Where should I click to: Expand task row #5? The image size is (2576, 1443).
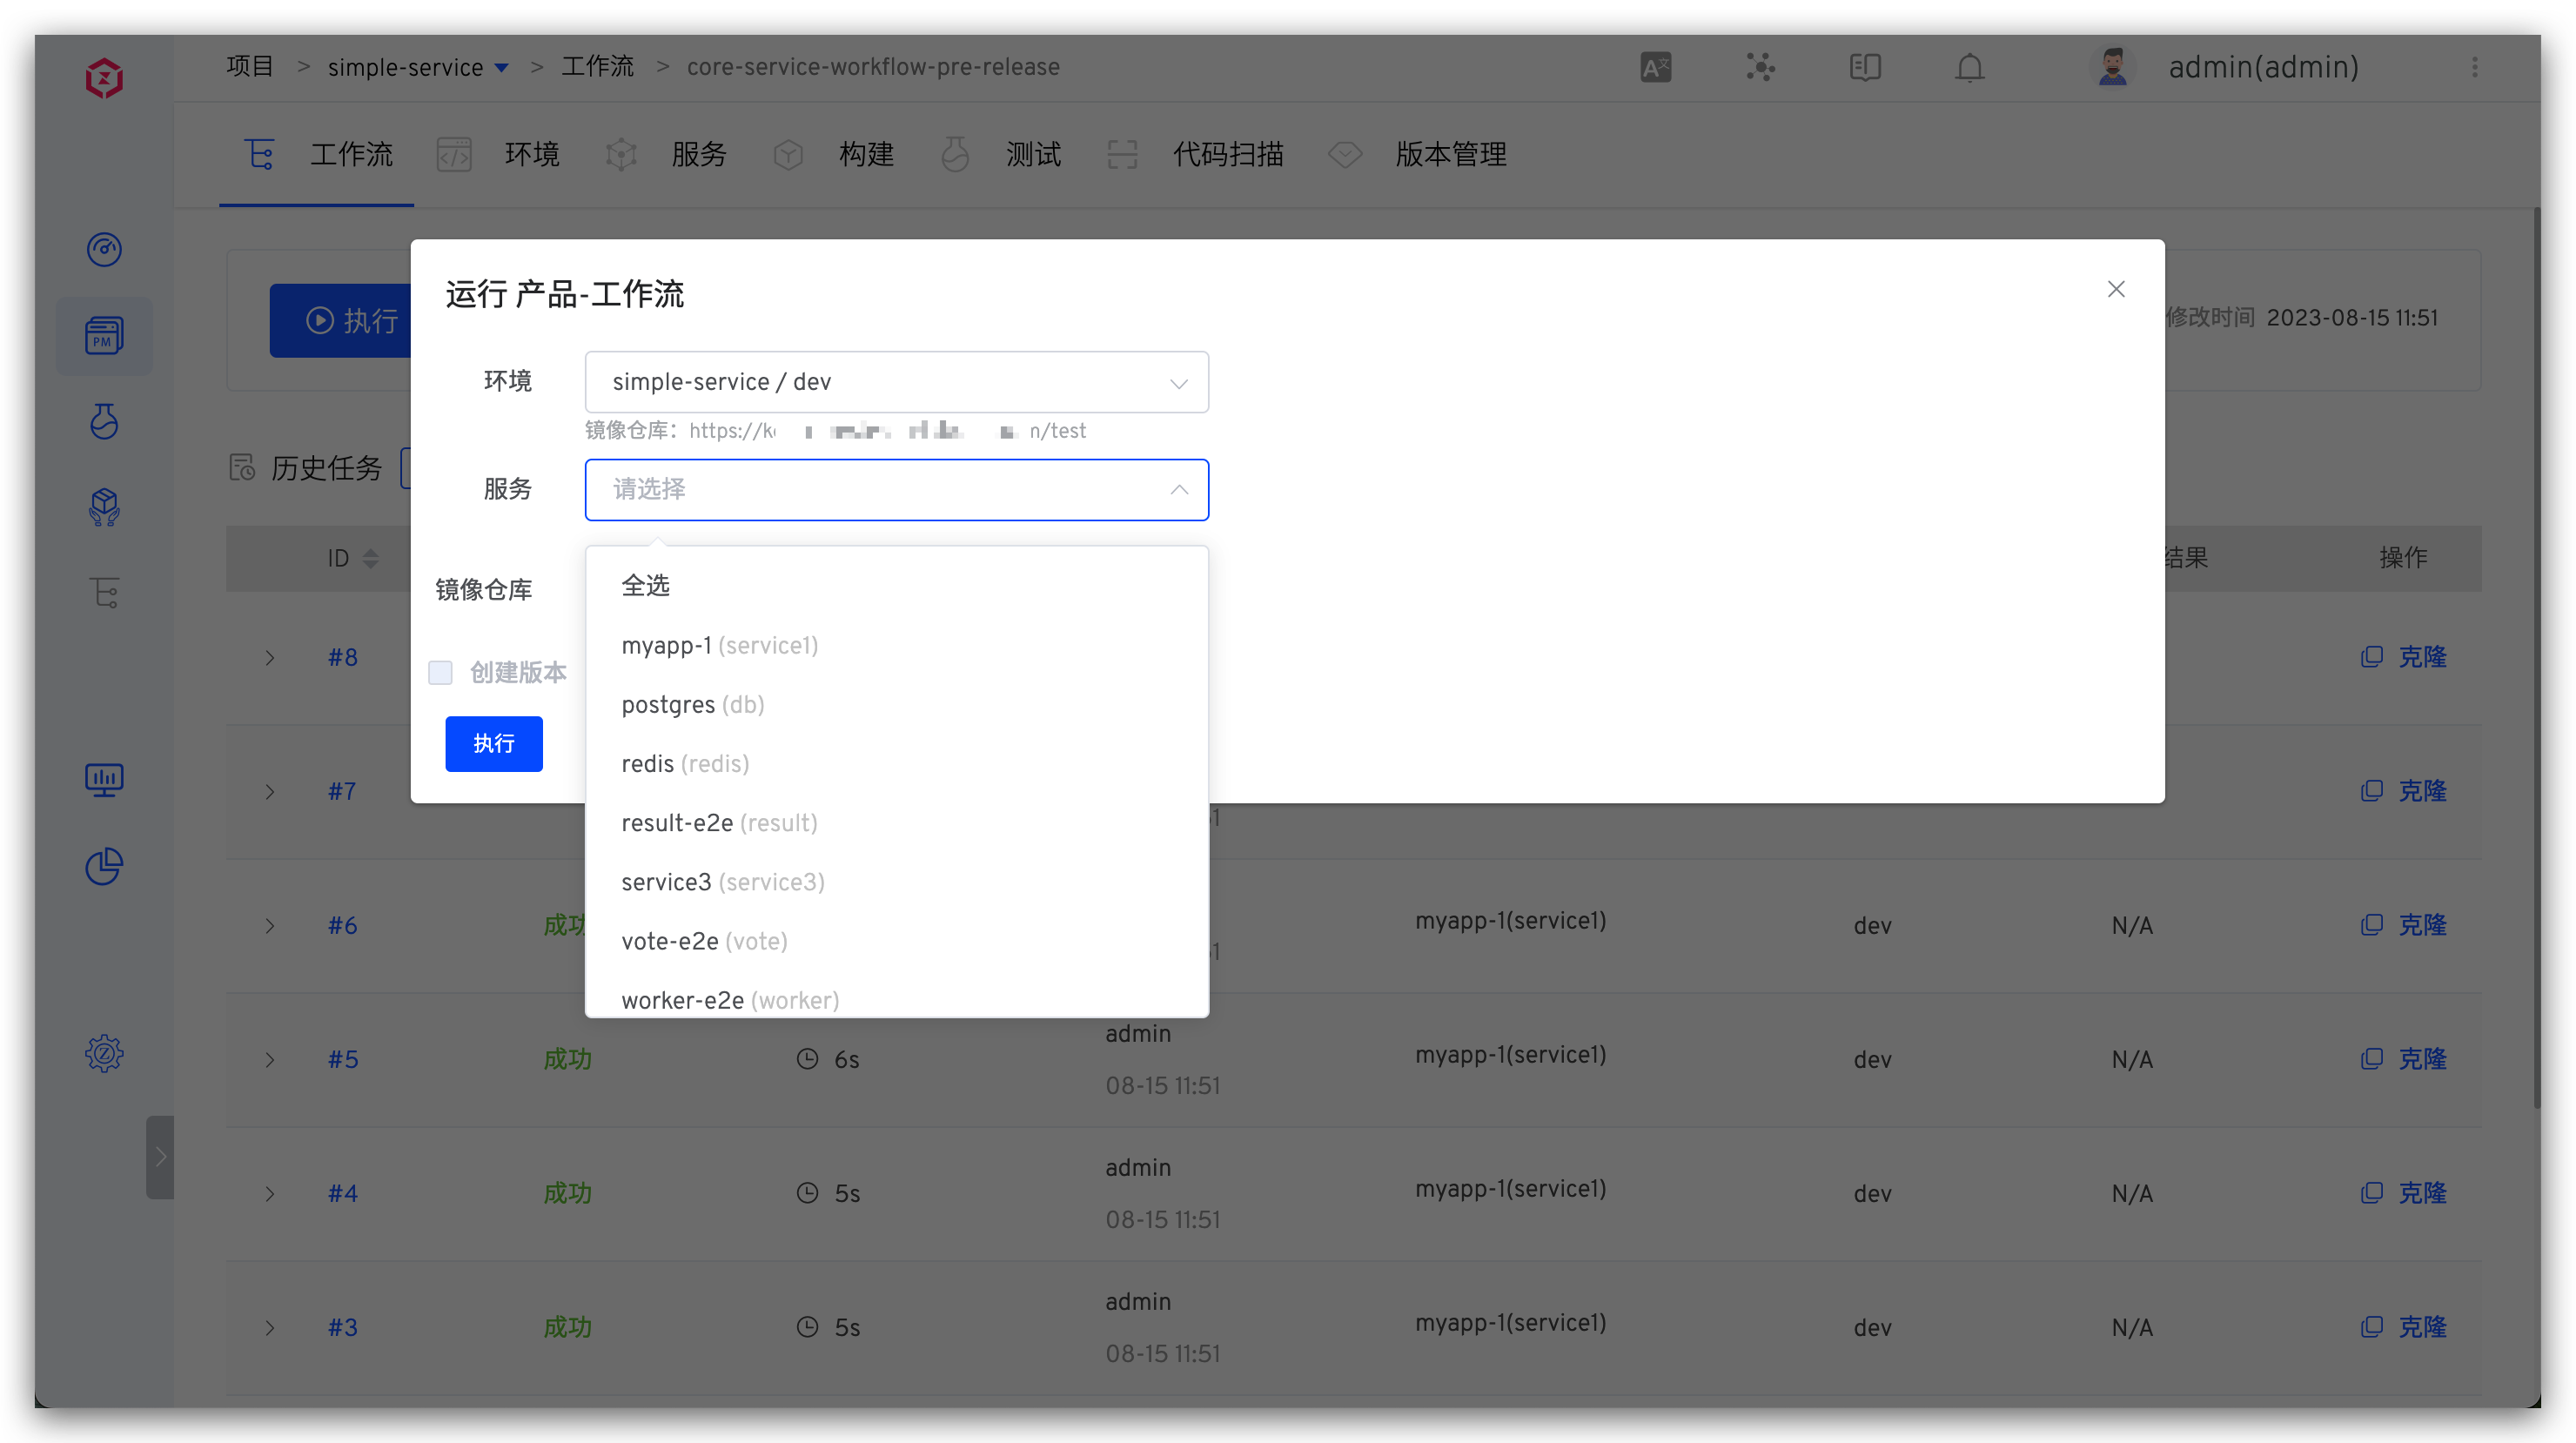269,1059
